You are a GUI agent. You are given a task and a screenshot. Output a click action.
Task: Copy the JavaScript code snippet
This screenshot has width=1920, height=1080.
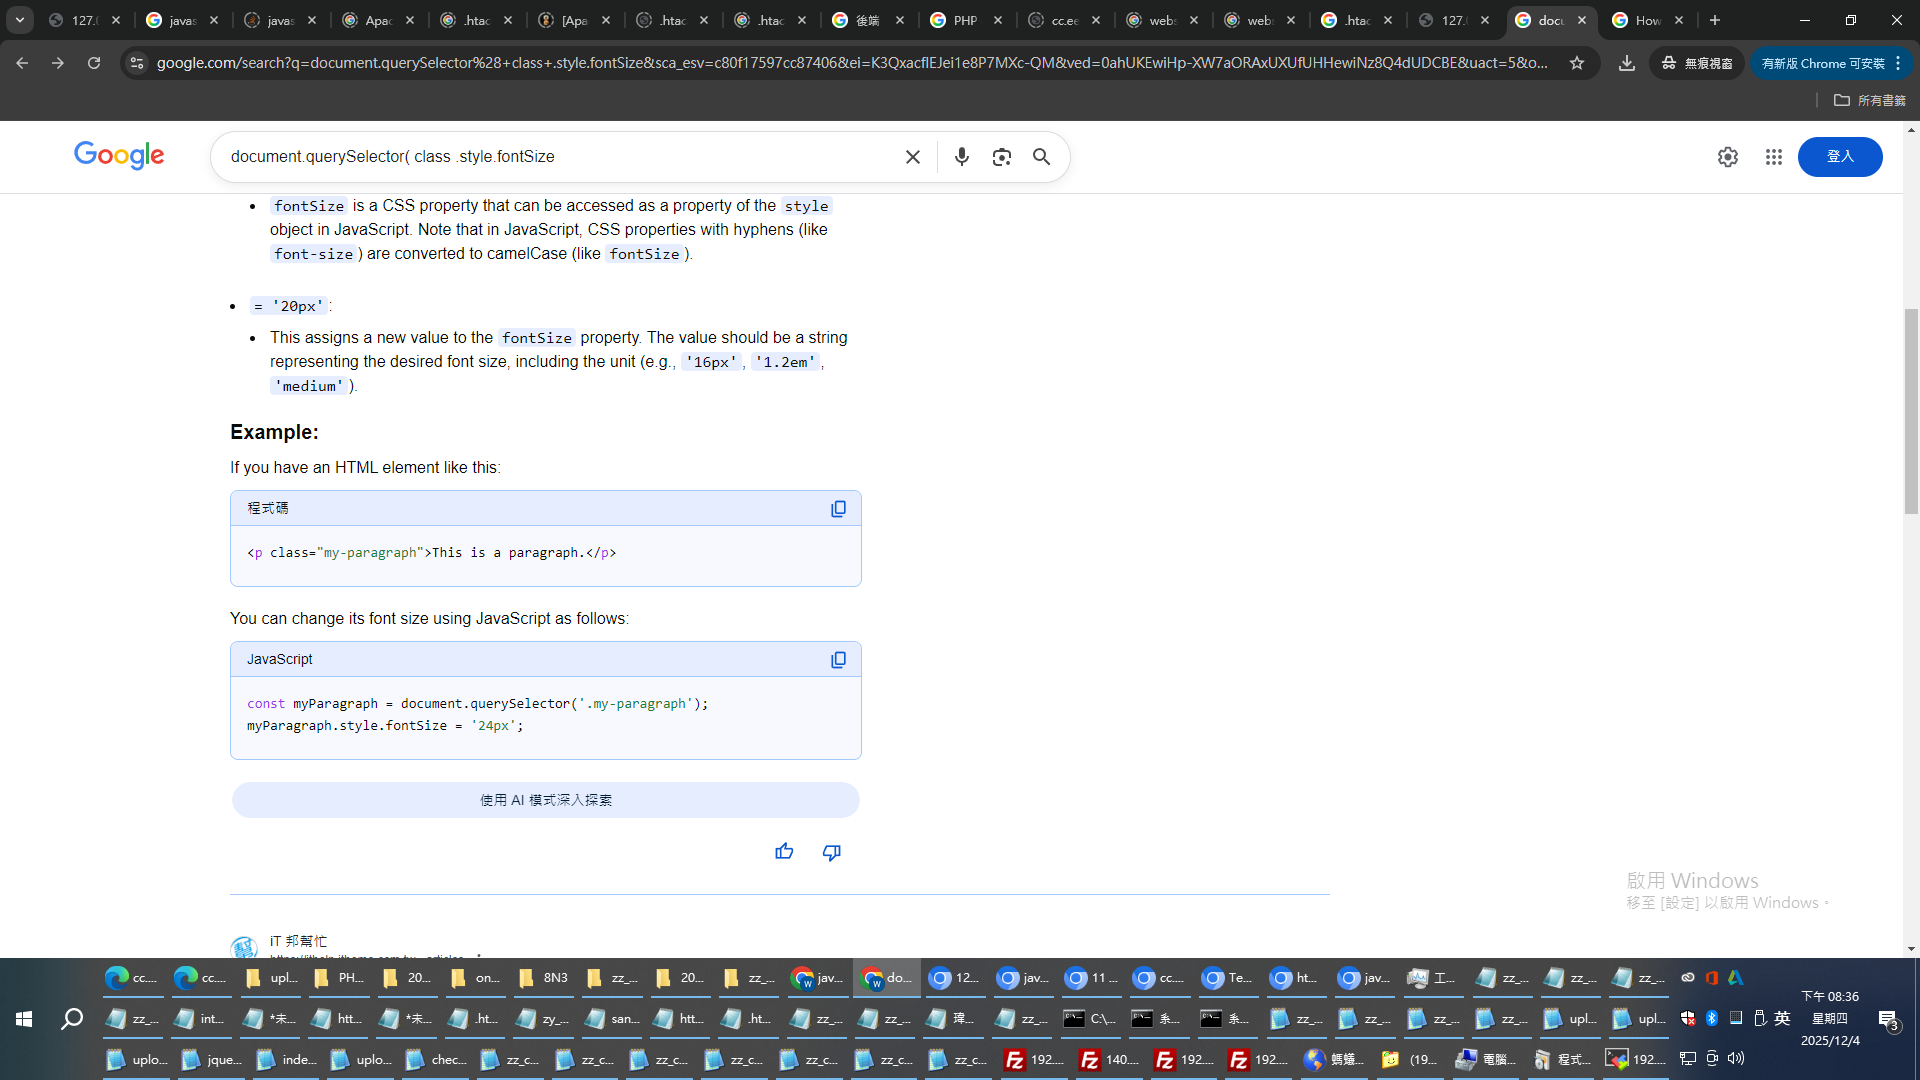click(x=838, y=660)
